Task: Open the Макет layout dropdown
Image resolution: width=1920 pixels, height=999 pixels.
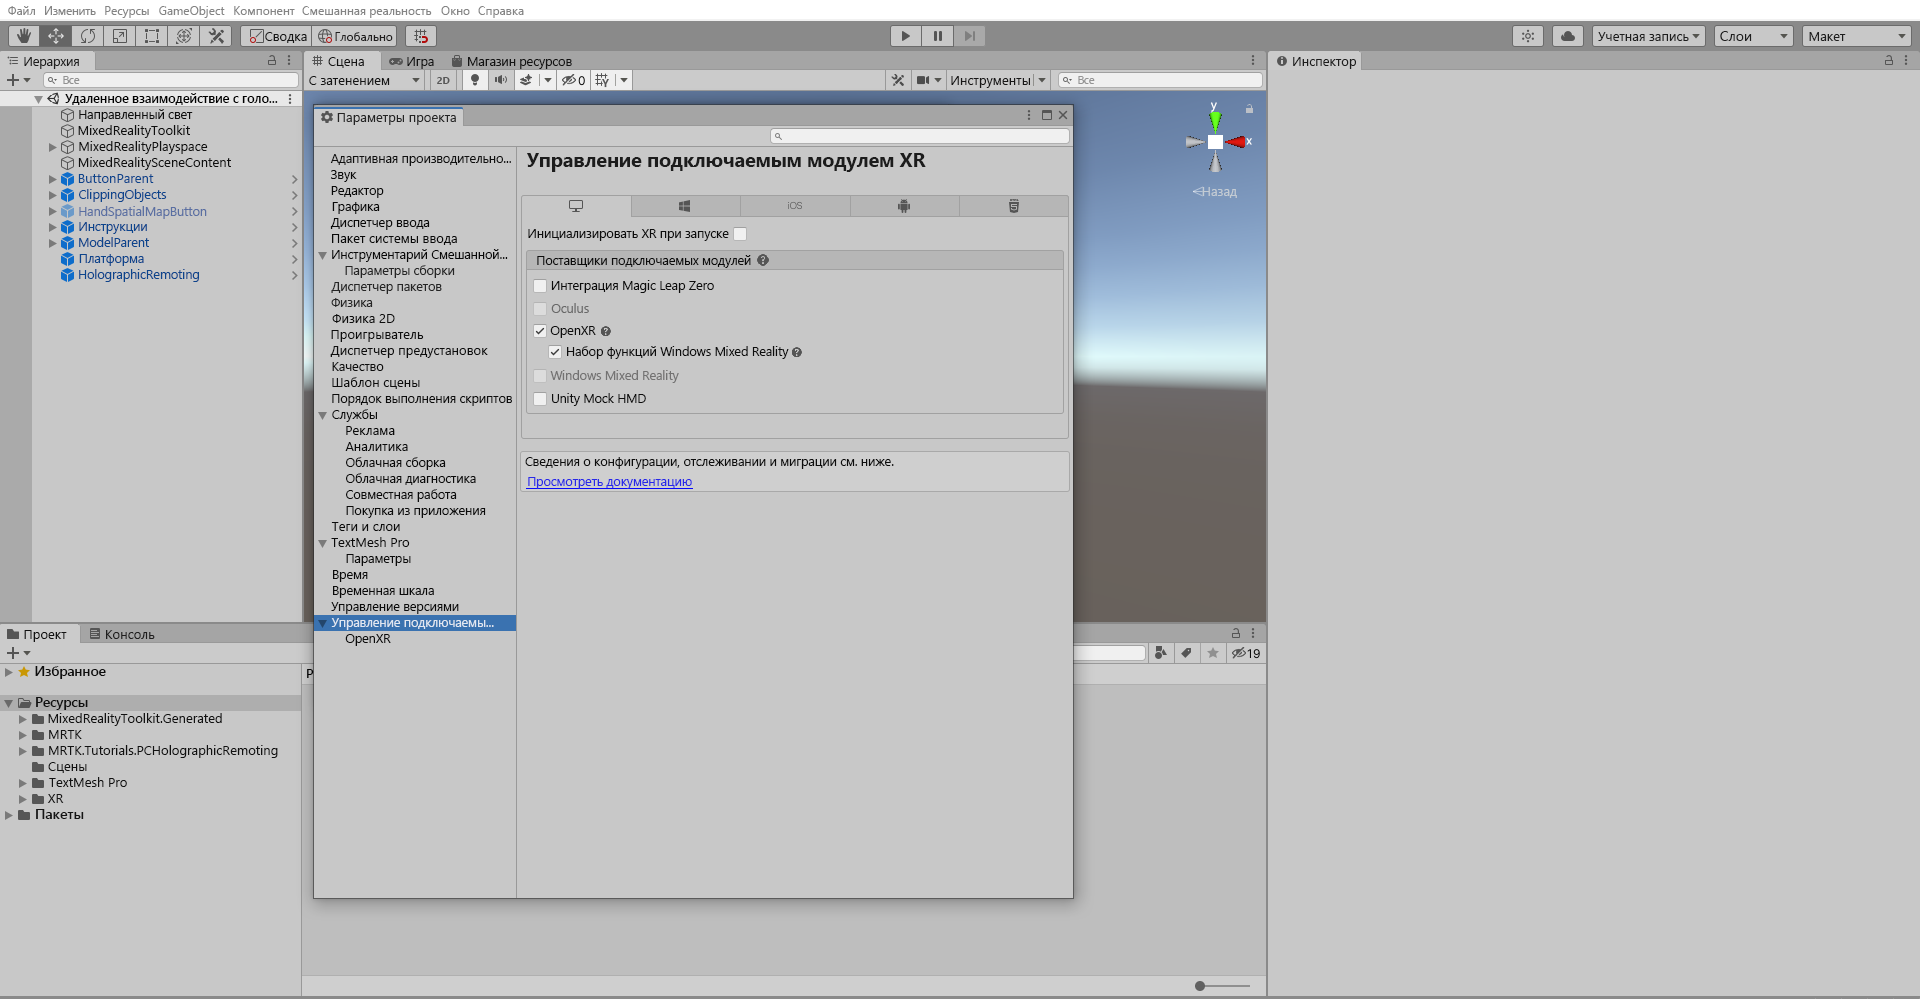Action: (1857, 36)
